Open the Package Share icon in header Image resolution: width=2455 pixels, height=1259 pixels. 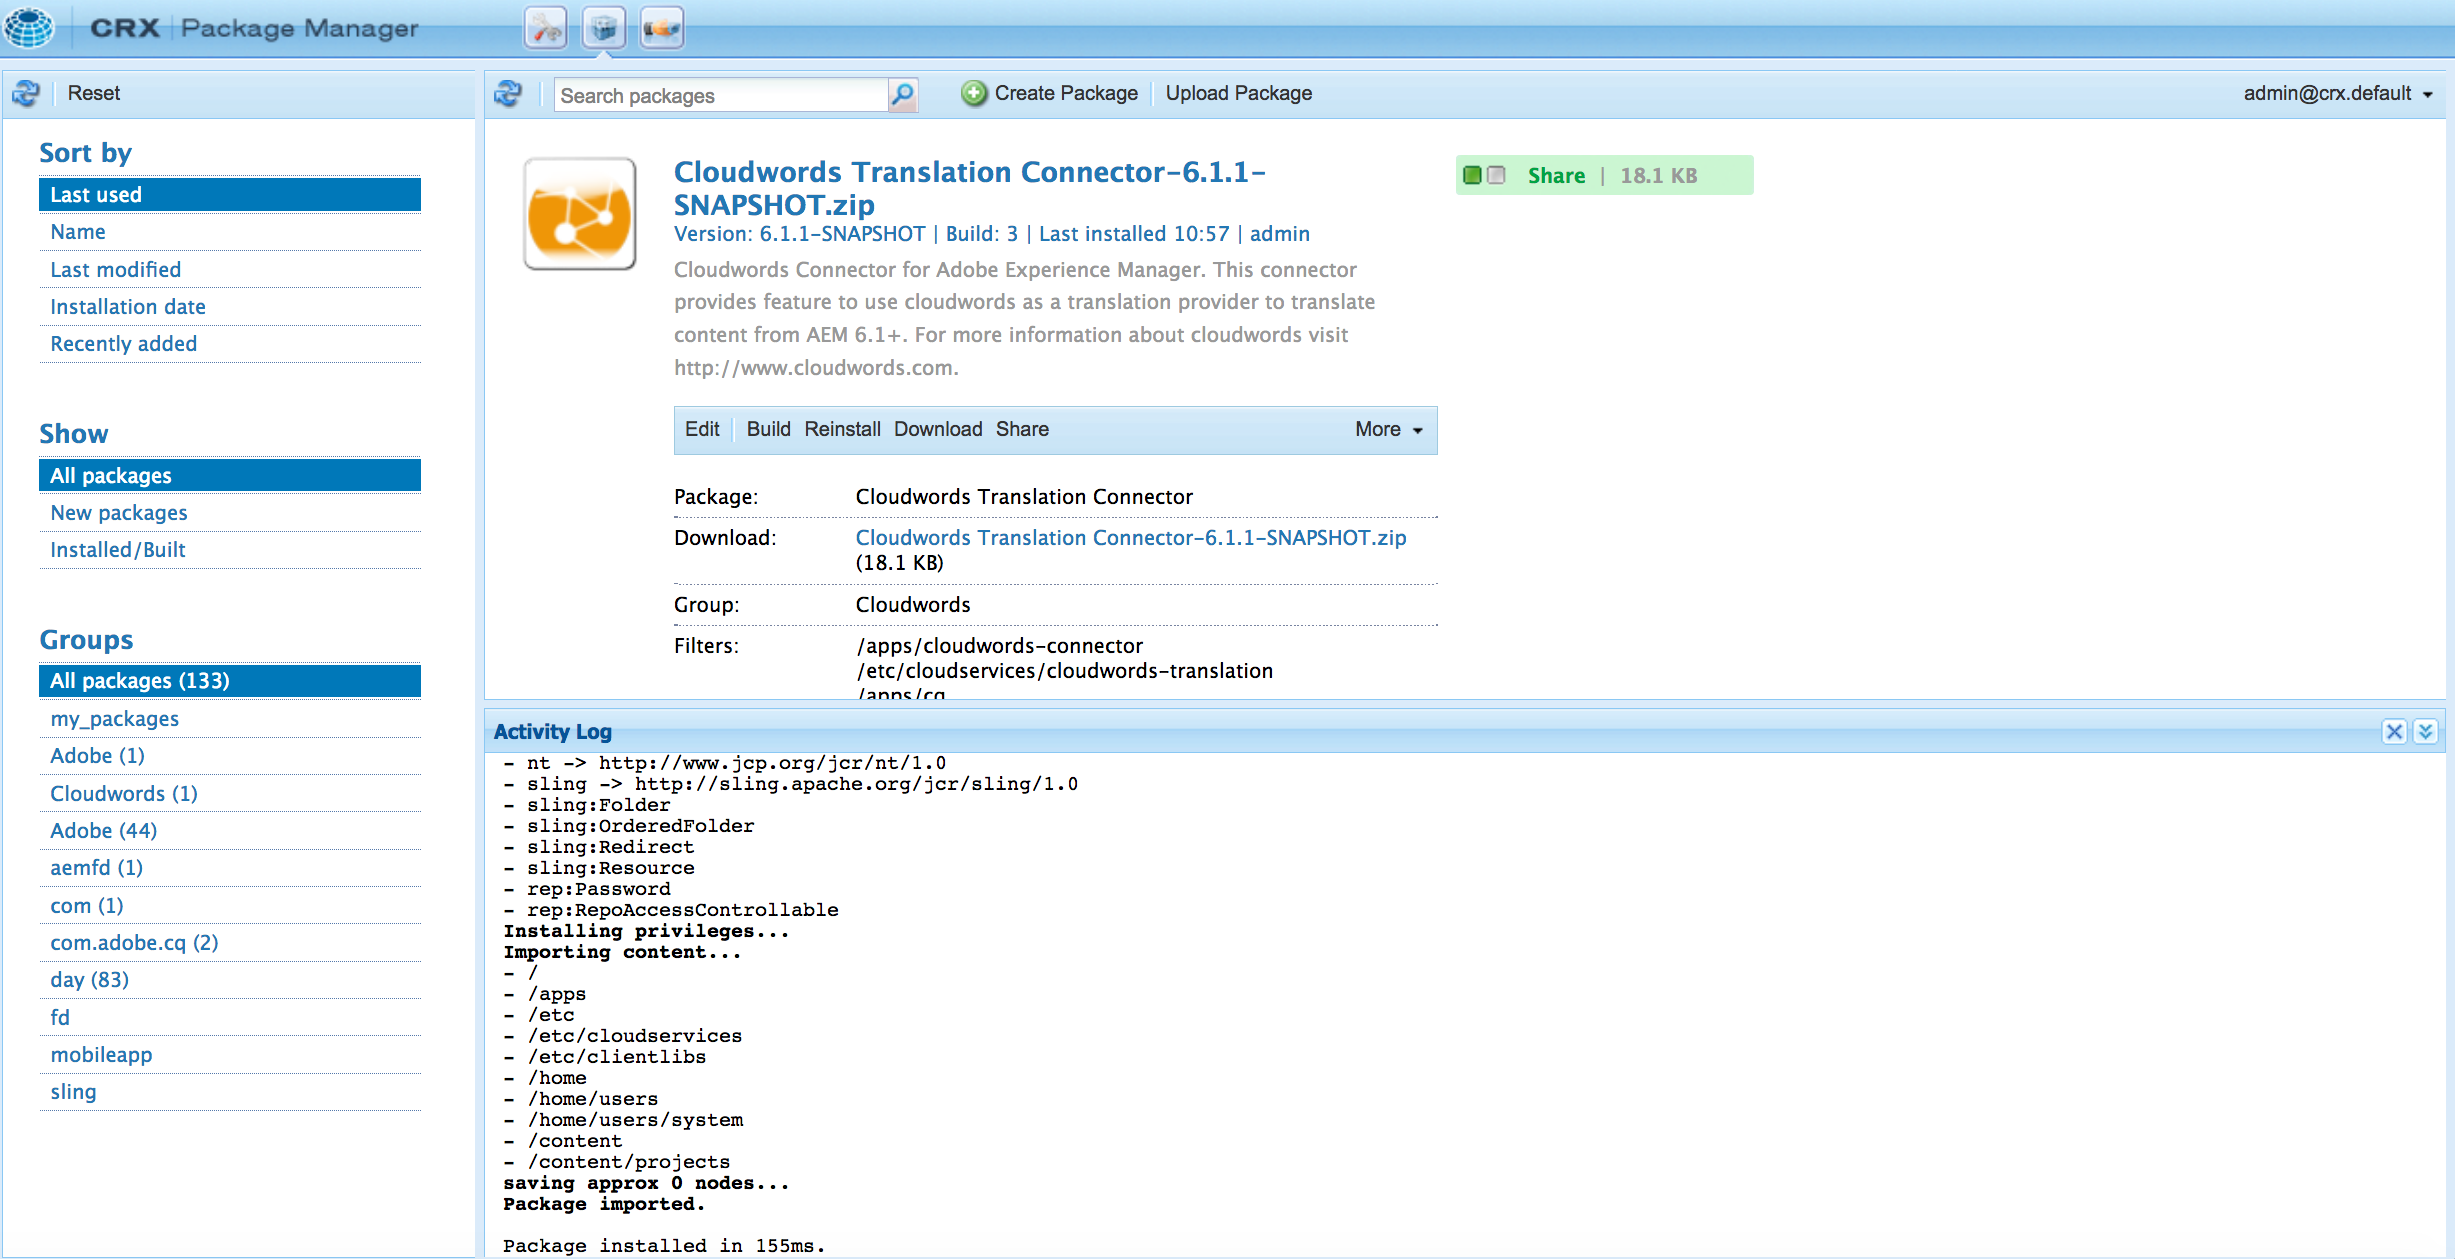(x=661, y=28)
